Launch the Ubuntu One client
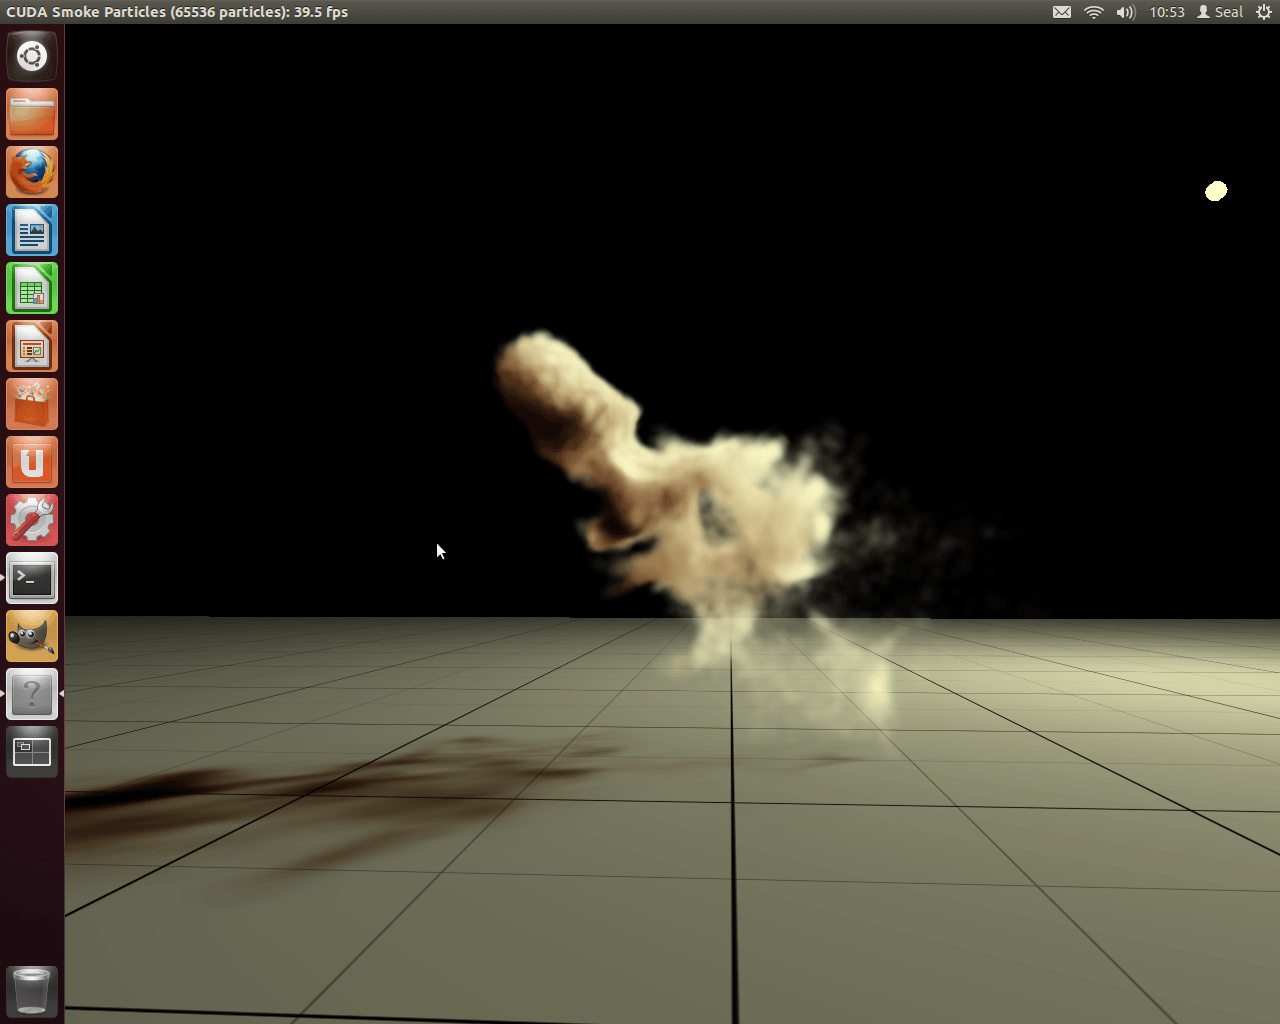The height and width of the screenshot is (1024, 1280). tap(31, 461)
